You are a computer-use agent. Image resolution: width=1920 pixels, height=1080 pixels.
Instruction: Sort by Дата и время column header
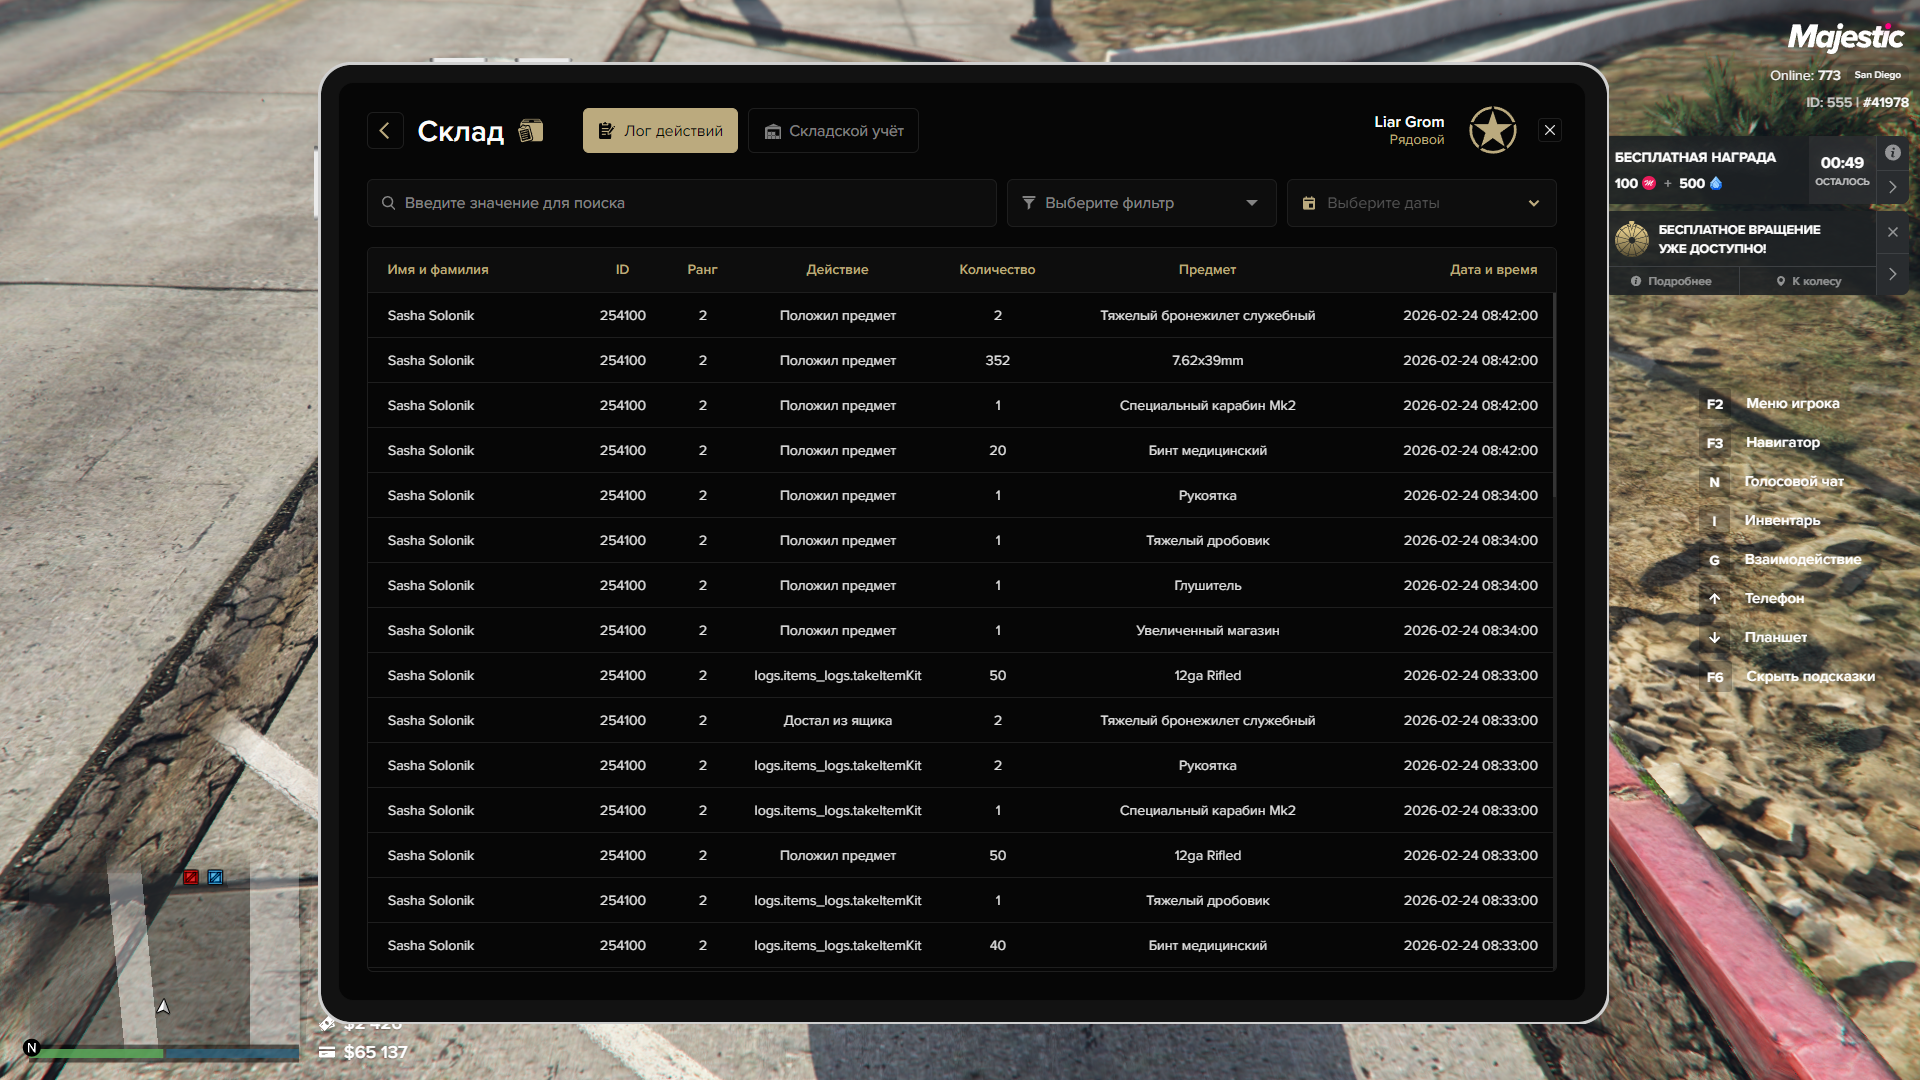pos(1493,270)
